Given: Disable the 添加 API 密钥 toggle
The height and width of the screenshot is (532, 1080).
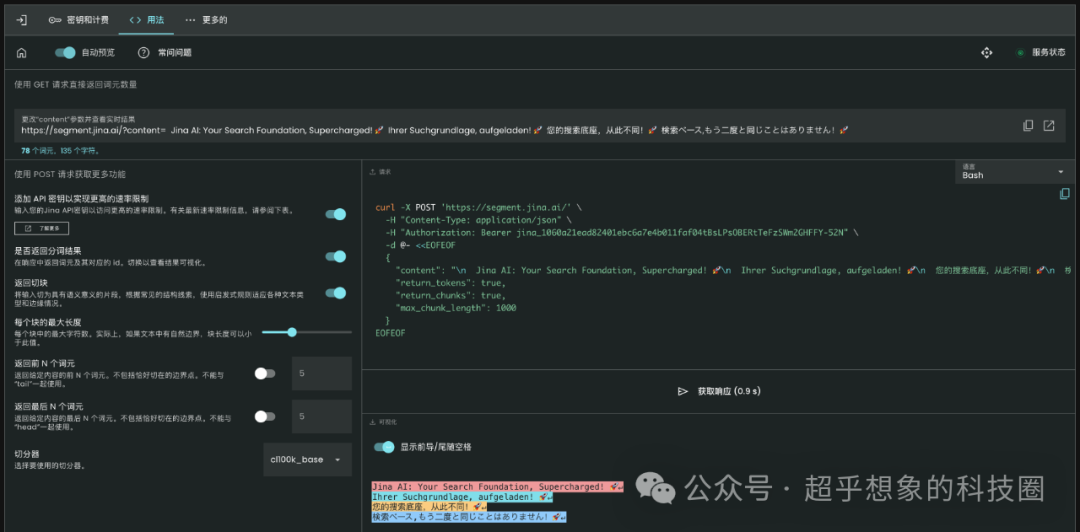Looking at the screenshot, I should point(335,213).
